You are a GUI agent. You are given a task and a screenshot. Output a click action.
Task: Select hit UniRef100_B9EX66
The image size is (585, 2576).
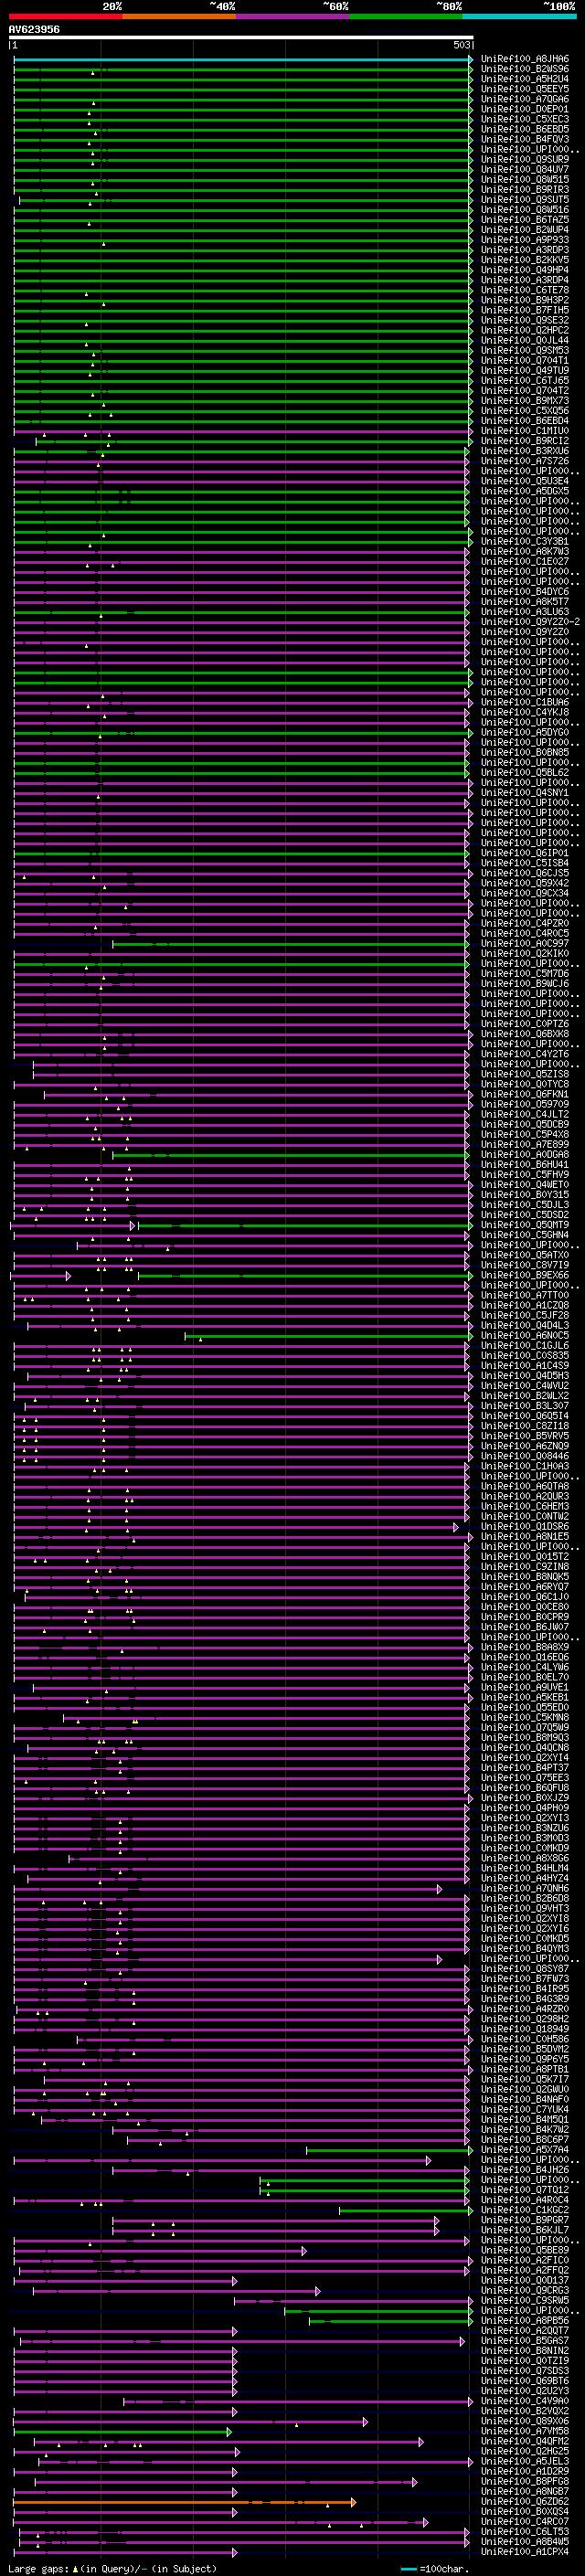point(525,1275)
